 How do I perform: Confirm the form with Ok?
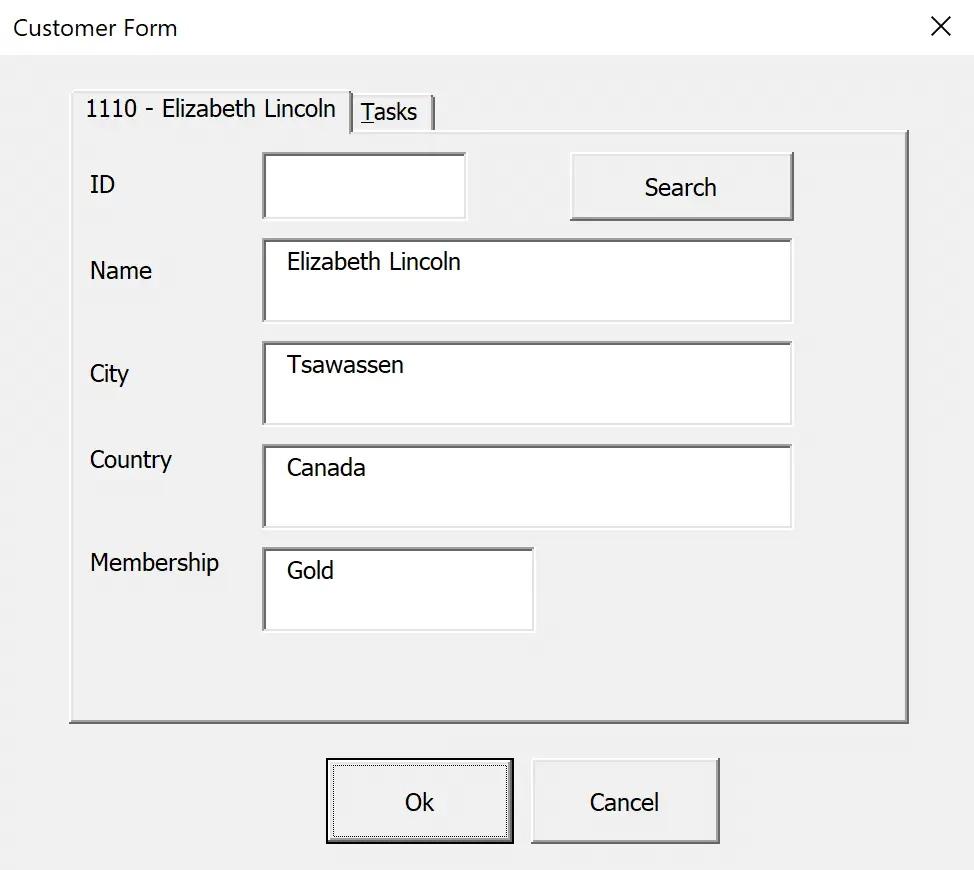click(x=419, y=801)
